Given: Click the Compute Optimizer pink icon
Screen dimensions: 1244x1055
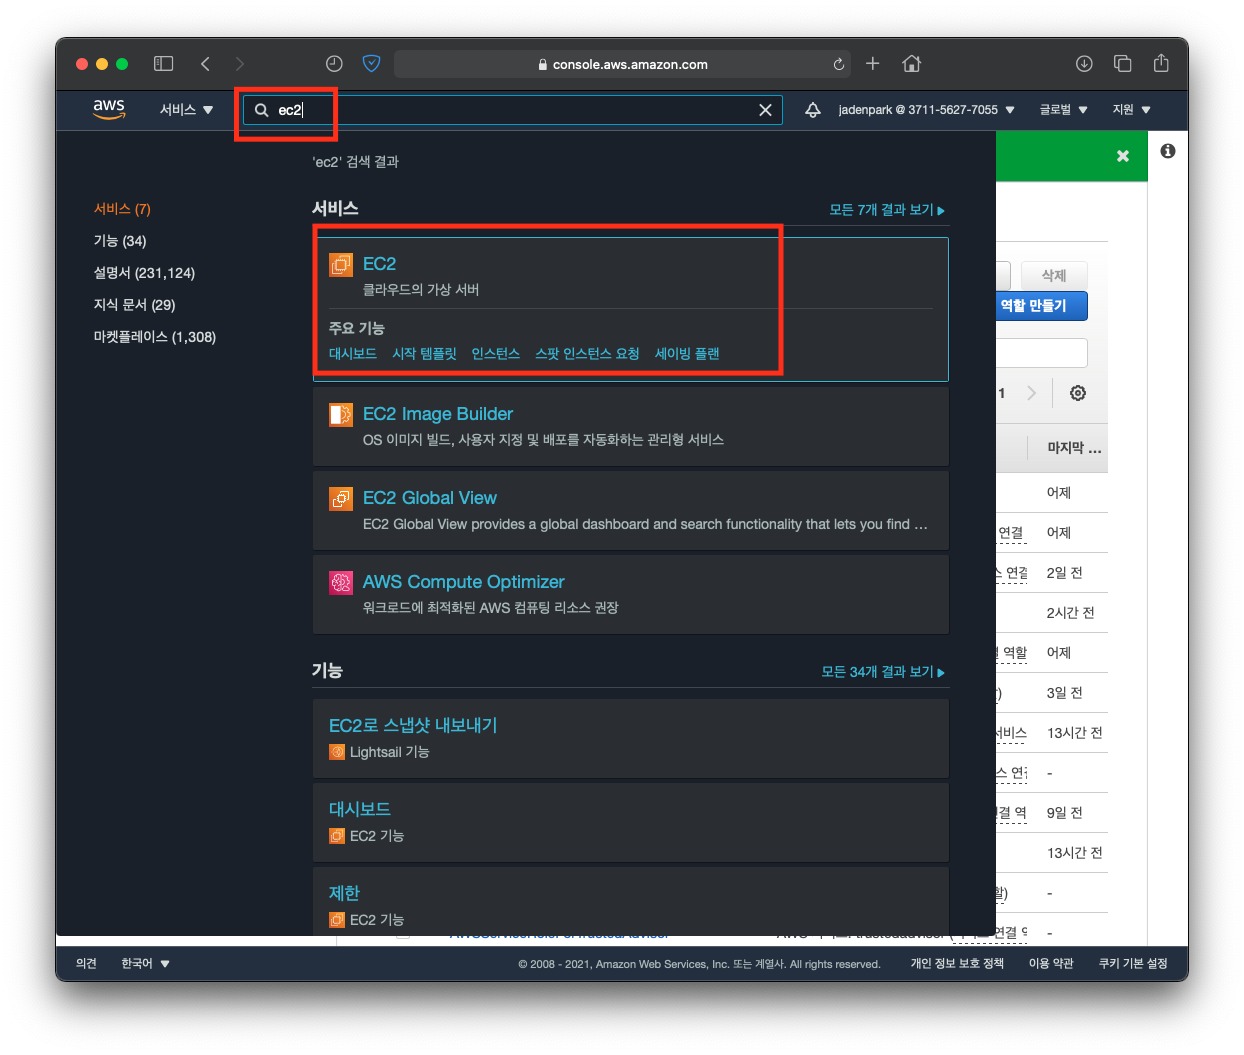Looking at the screenshot, I should (x=341, y=582).
